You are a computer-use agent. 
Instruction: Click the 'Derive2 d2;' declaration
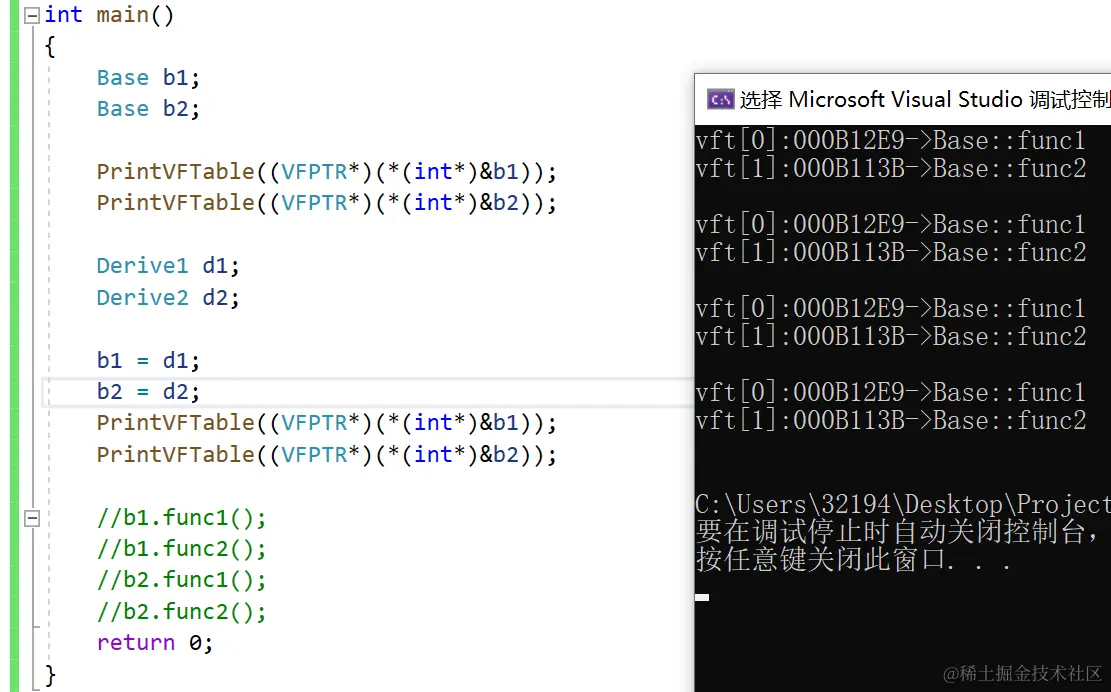(168, 297)
